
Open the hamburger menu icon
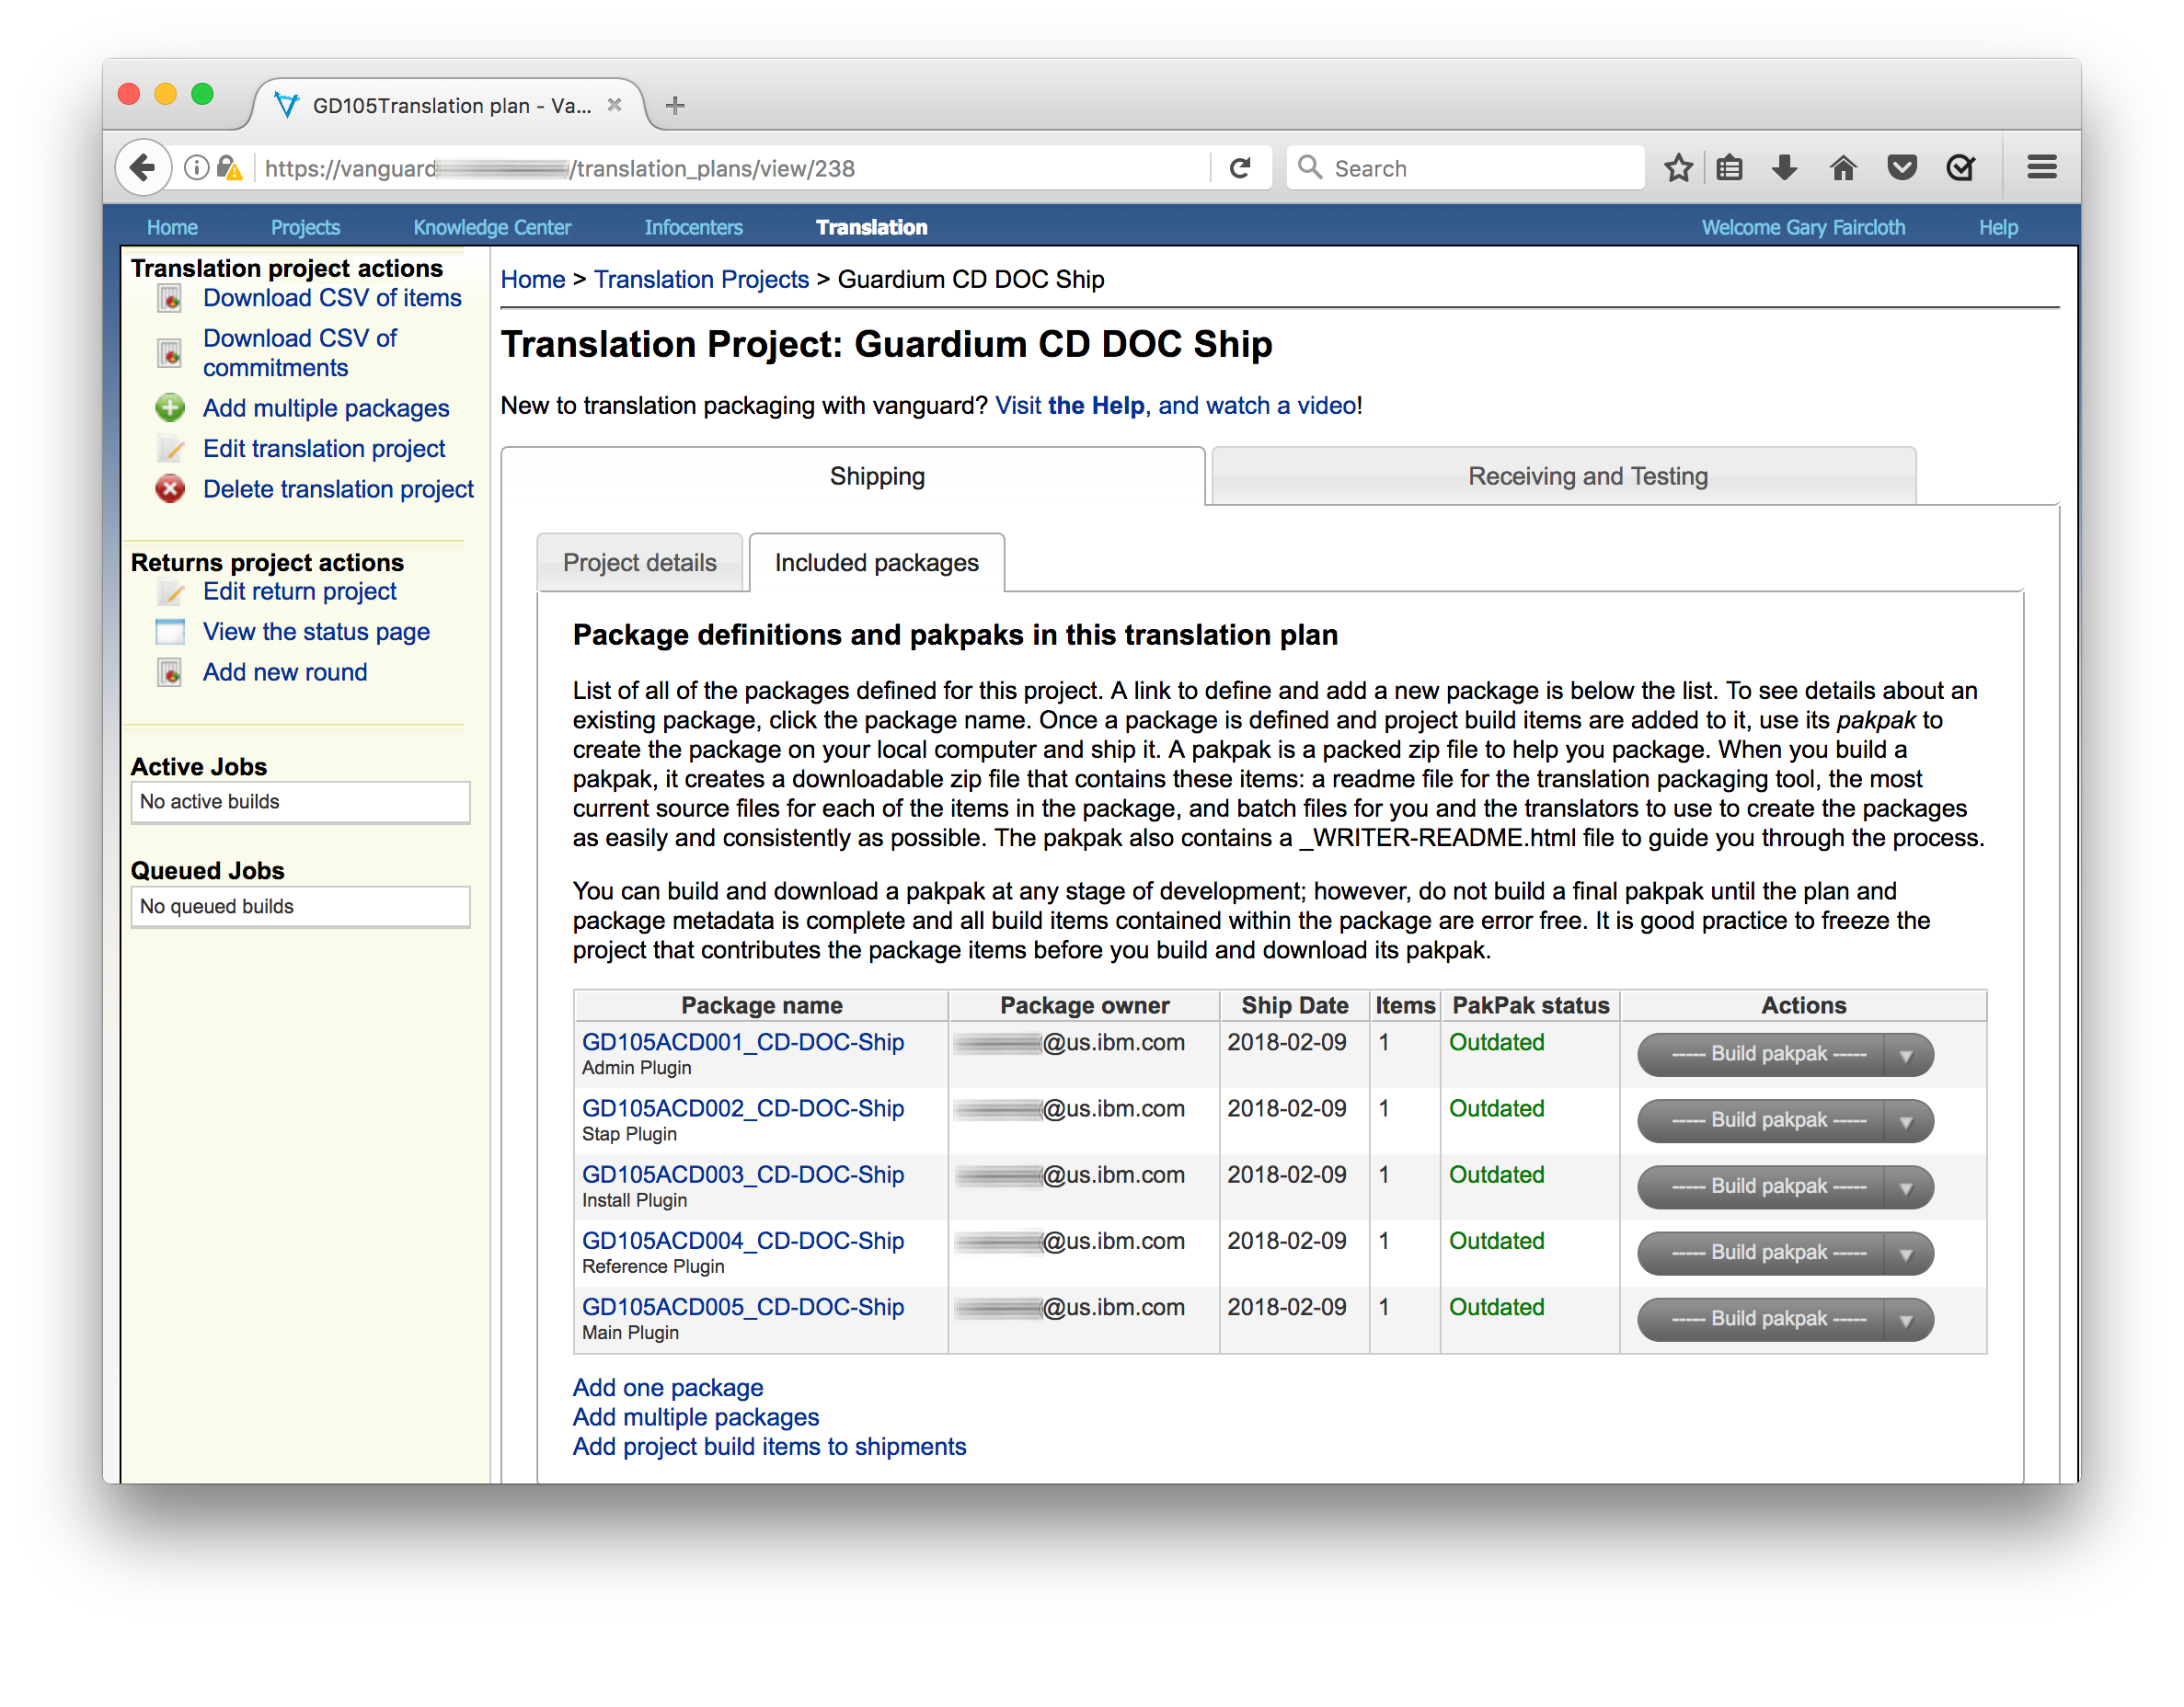pos(2042,168)
